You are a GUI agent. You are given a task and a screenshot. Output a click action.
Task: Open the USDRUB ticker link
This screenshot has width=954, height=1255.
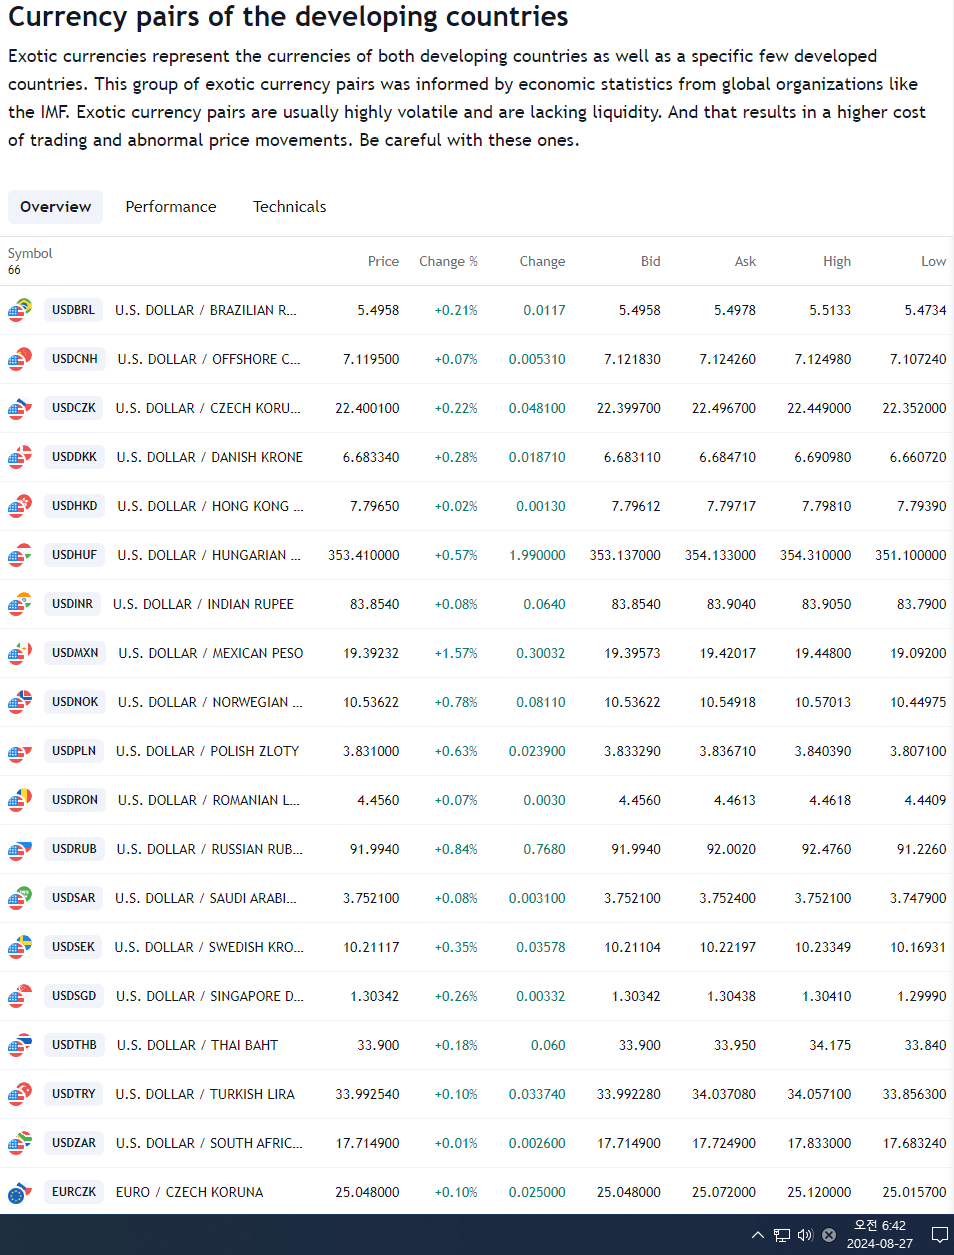click(75, 849)
